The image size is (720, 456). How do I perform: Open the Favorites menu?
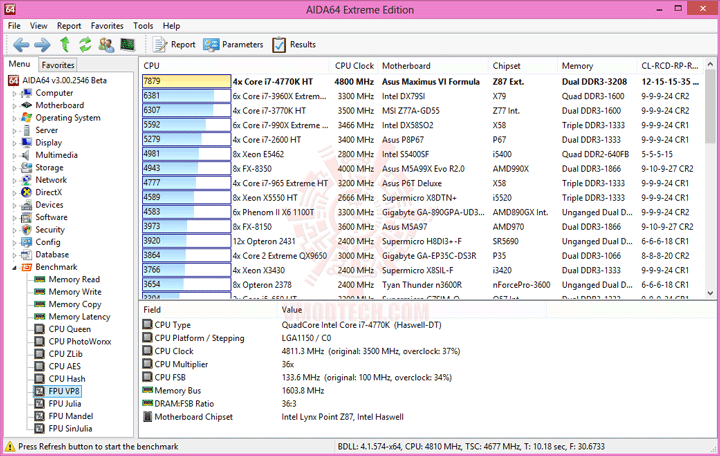107,26
